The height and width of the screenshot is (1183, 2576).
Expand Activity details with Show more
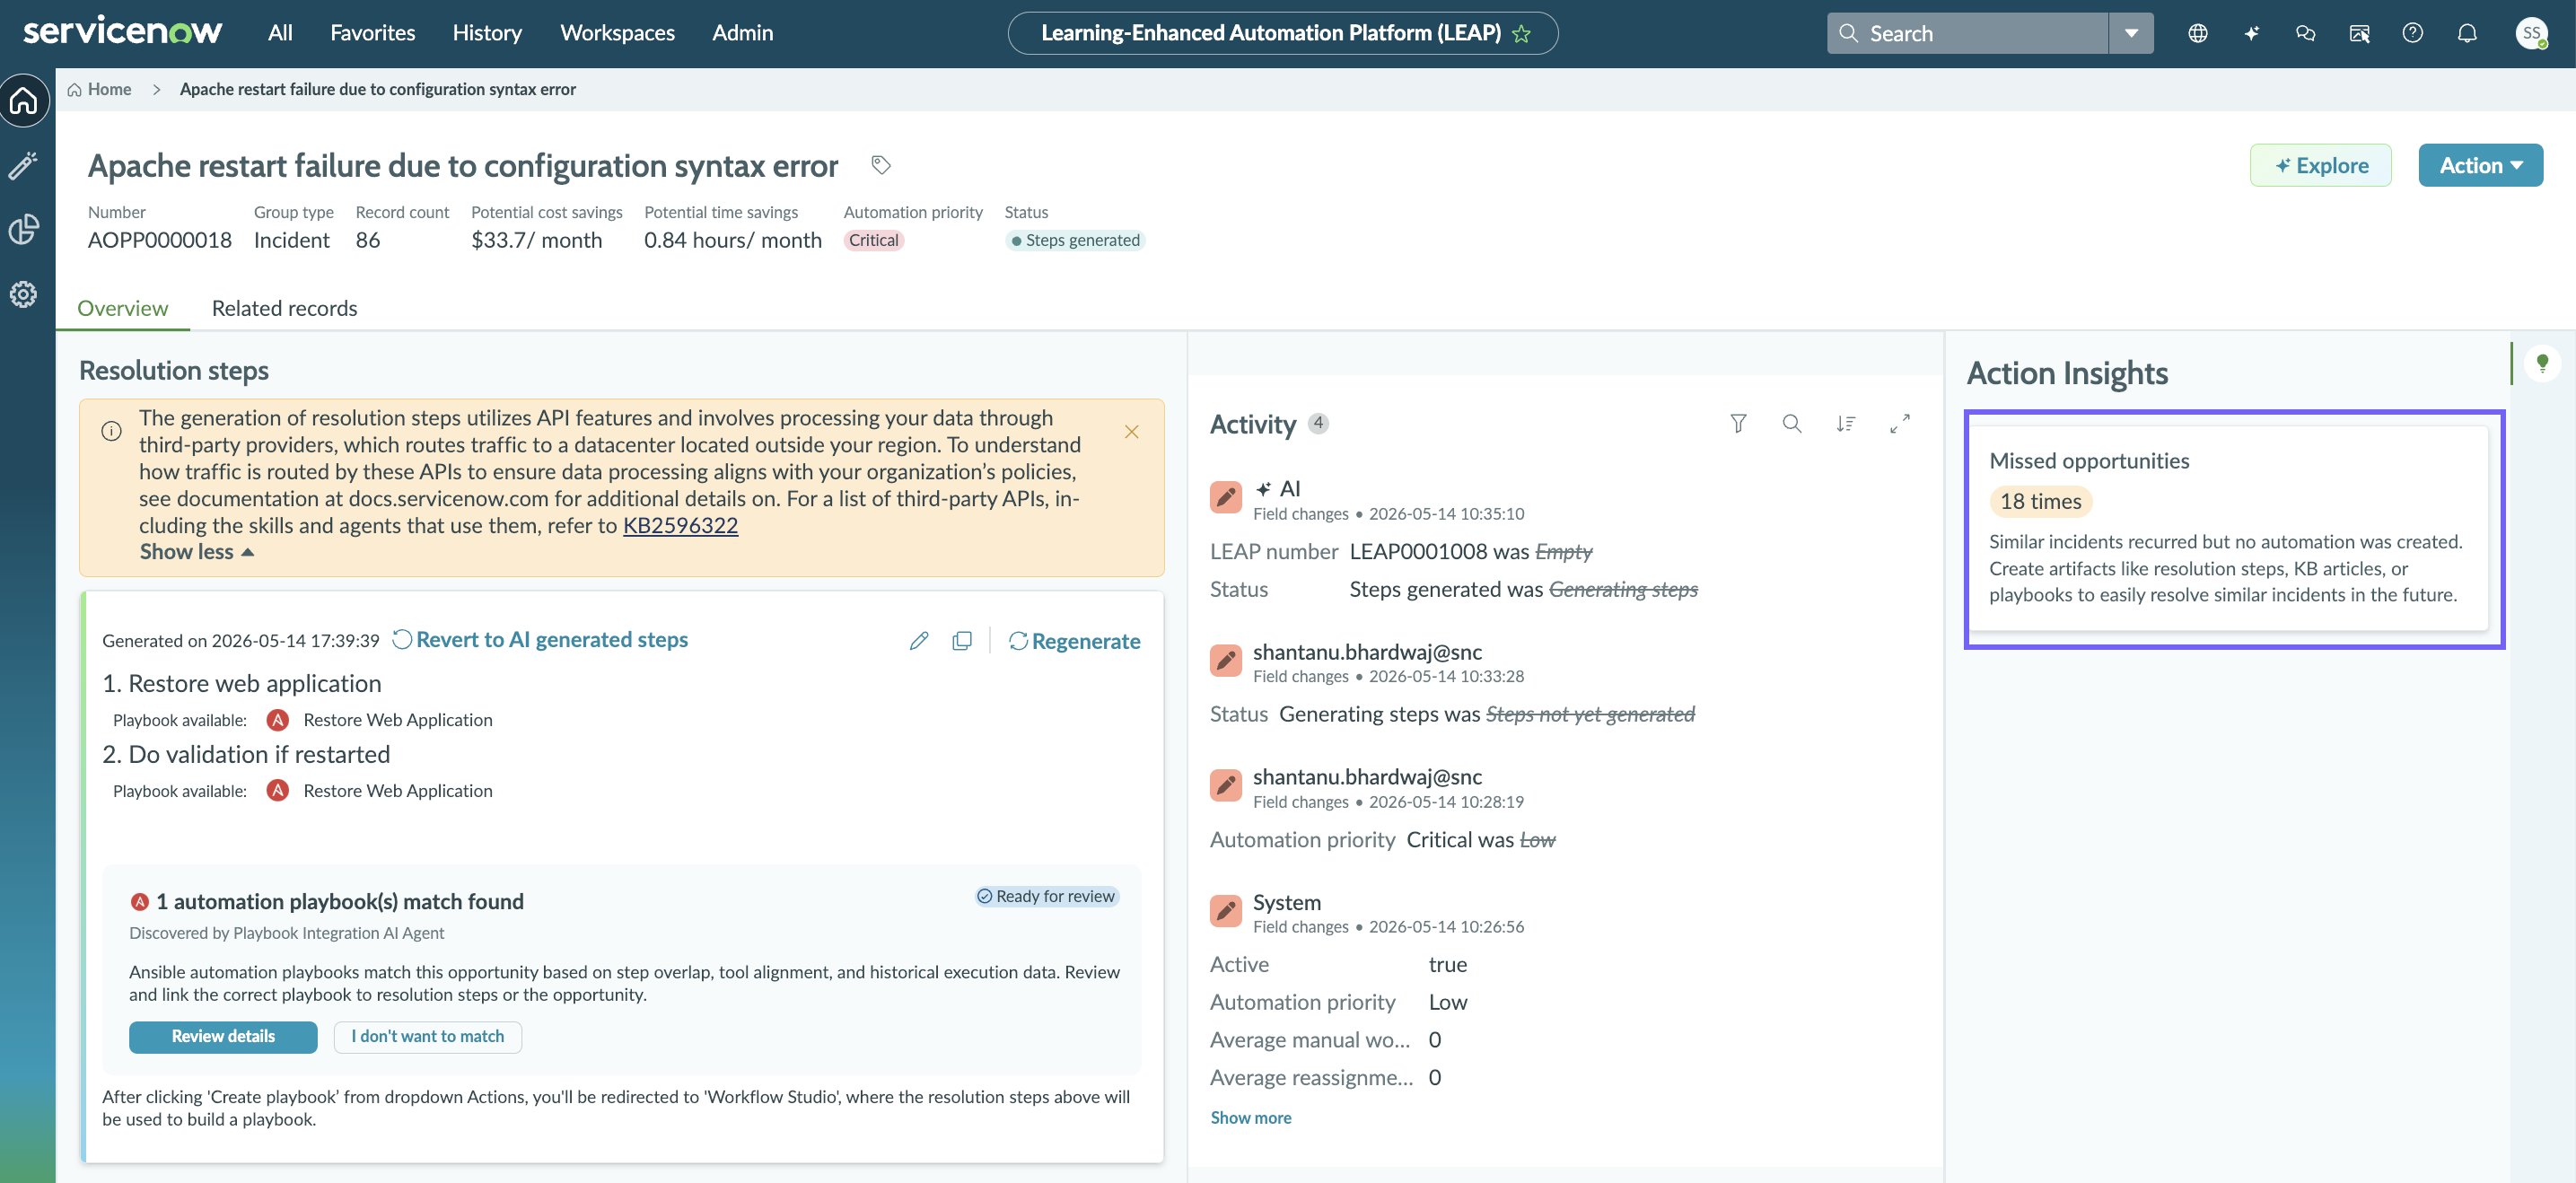point(1250,1117)
